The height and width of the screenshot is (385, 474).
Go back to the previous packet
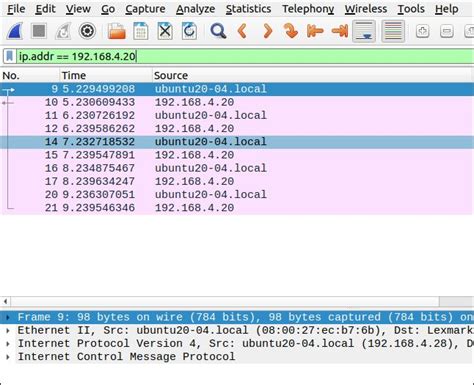pyautogui.click(x=242, y=31)
